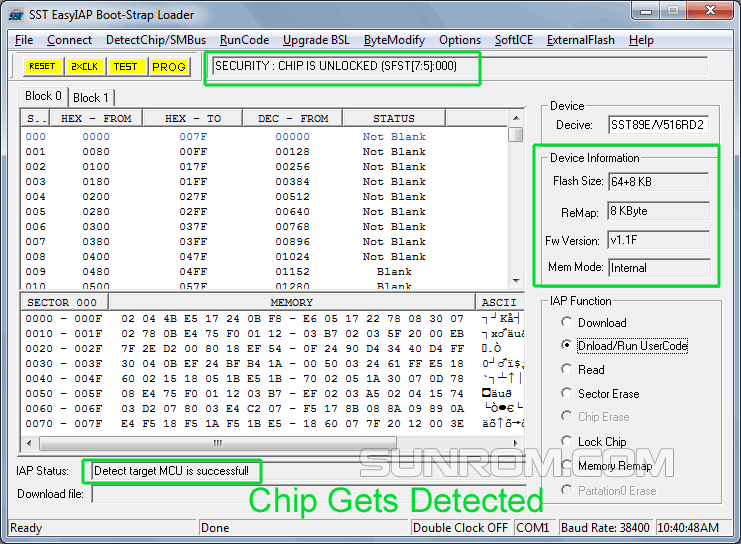Switch to the Block 0 tab
This screenshot has height=544, width=741.
click(43, 96)
